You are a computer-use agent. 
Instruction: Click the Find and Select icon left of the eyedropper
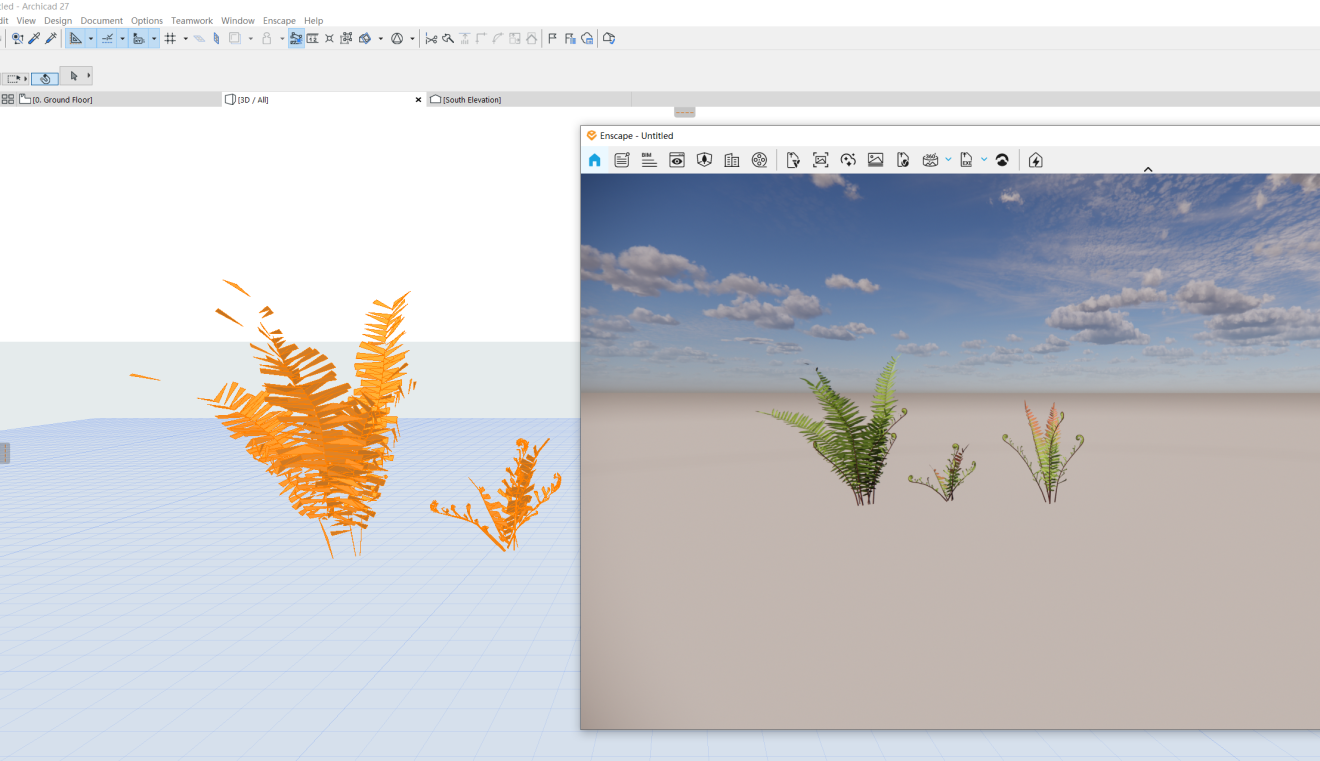coord(17,38)
